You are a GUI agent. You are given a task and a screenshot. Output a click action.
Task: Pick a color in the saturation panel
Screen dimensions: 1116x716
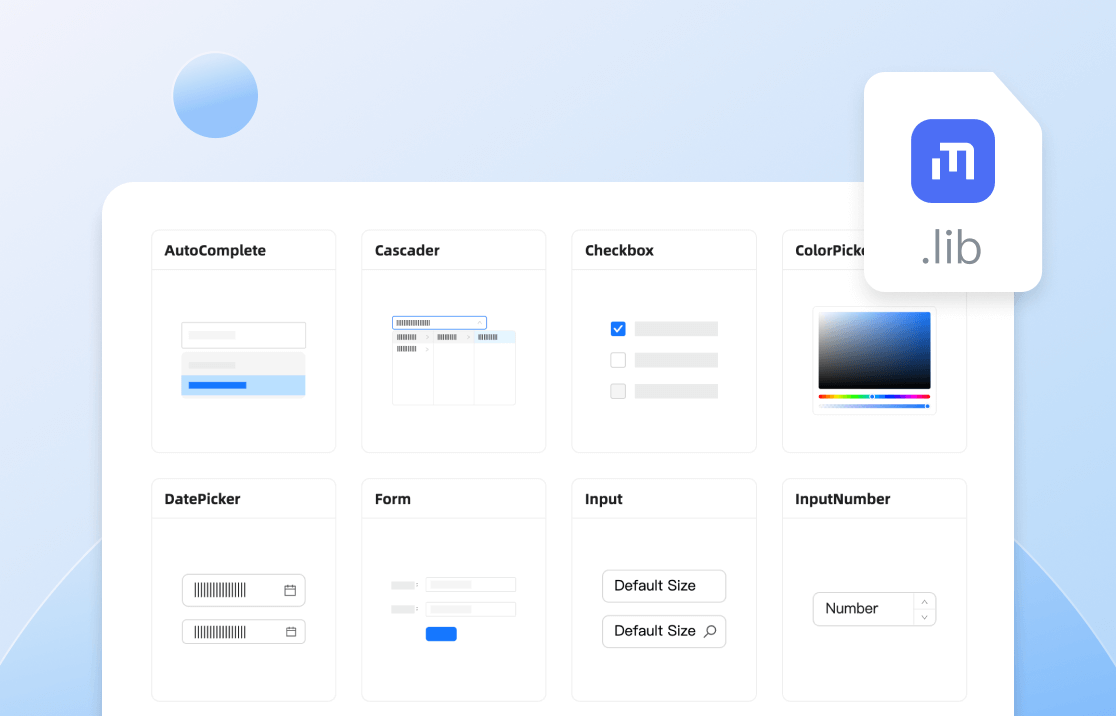click(874, 350)
